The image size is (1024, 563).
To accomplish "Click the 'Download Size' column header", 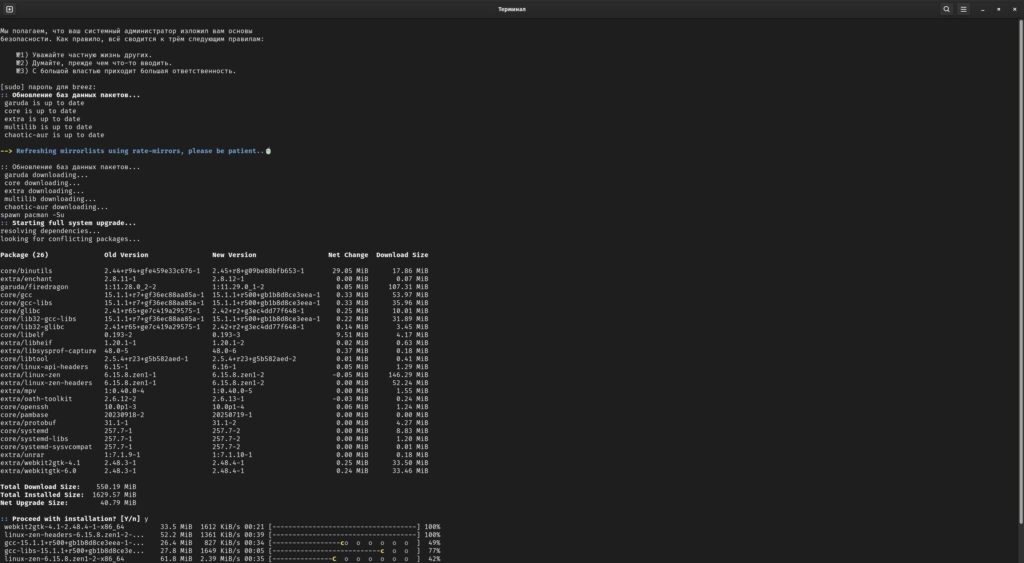I will 402,255.
